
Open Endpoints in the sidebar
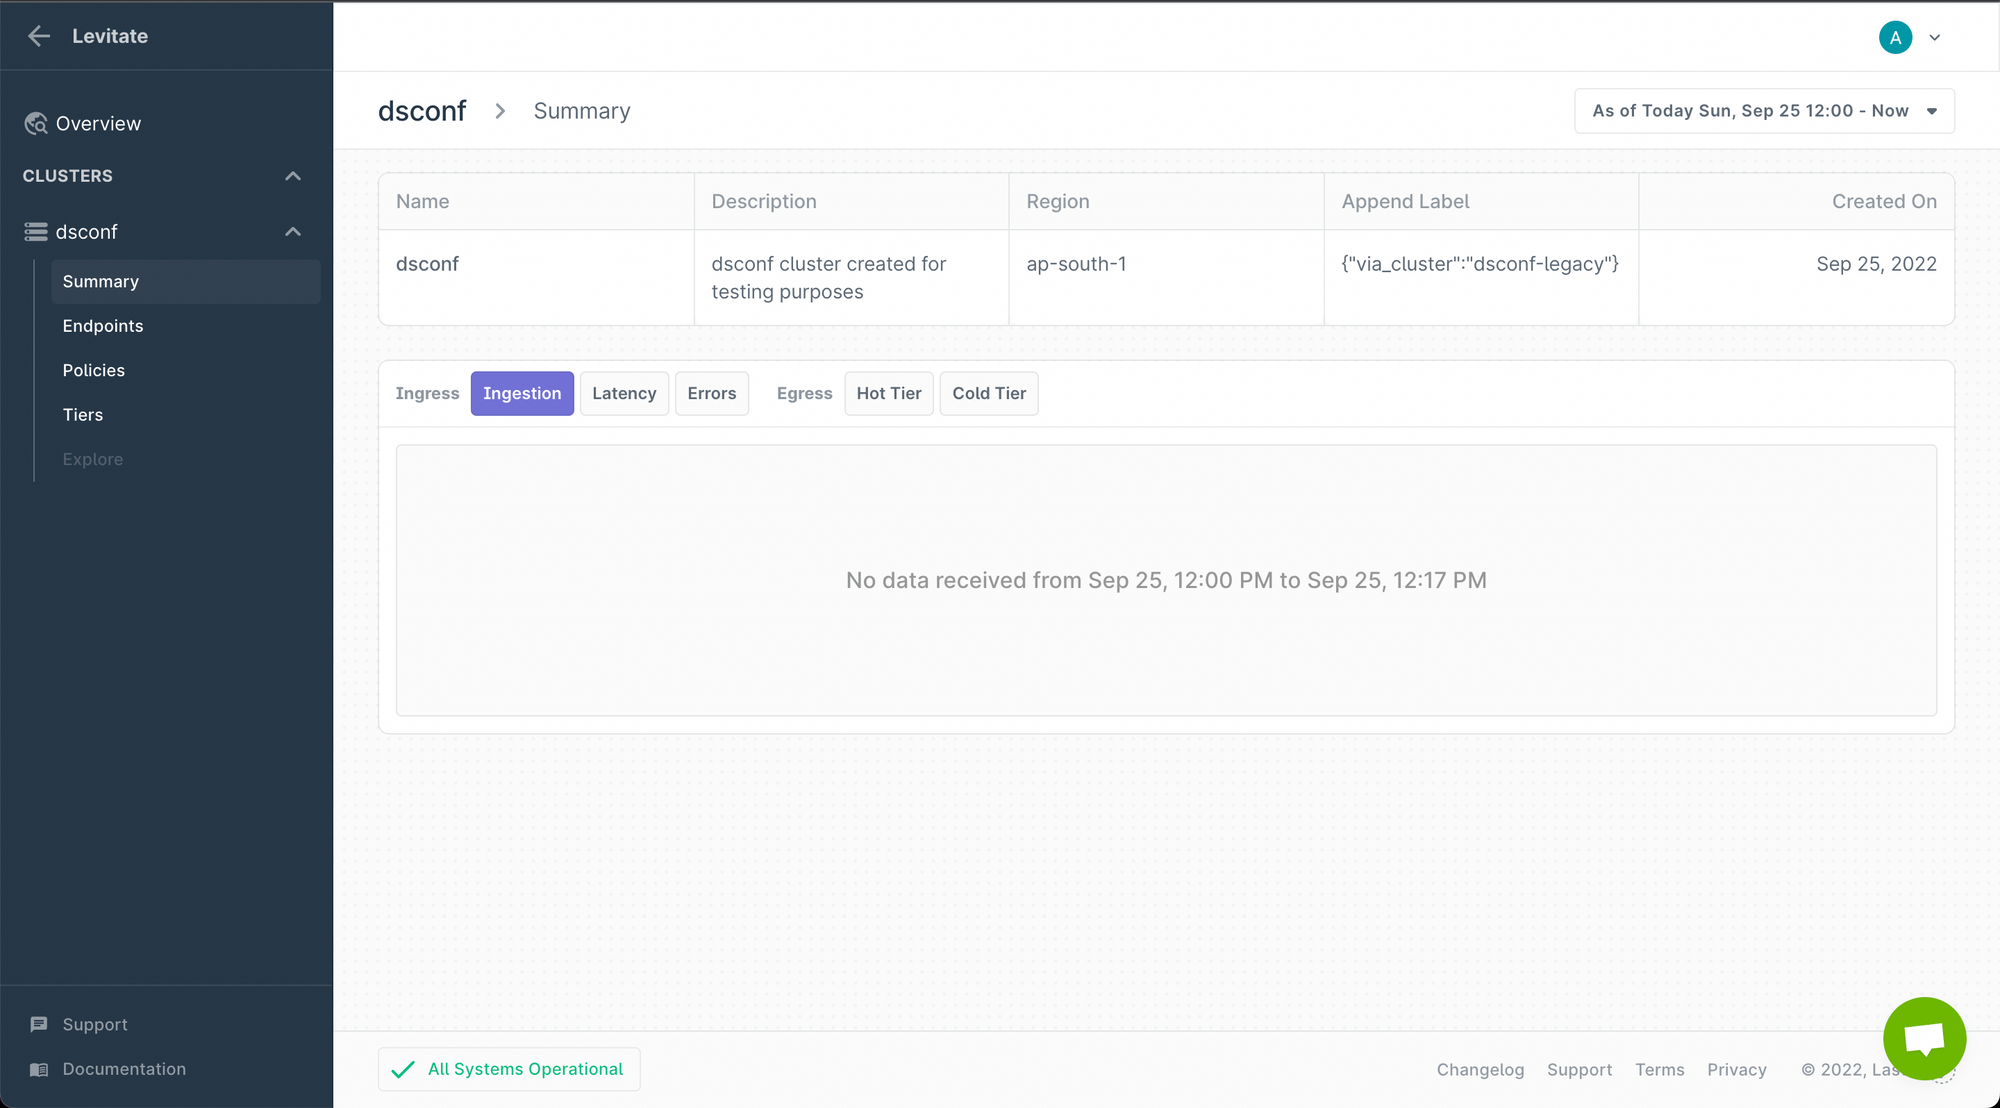click(x=103, y=326)
